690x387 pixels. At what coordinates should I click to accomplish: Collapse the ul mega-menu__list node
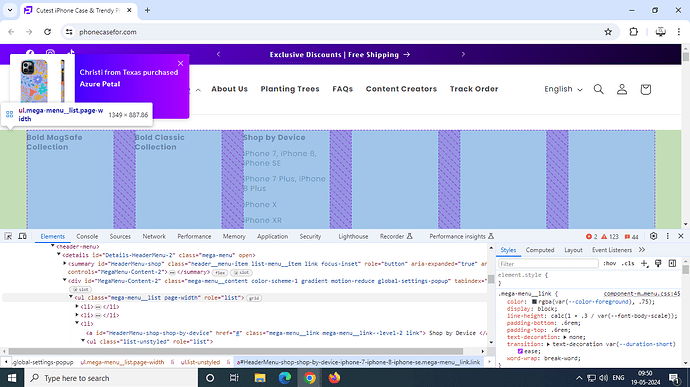pyautogui.click(x=71, y=298)
